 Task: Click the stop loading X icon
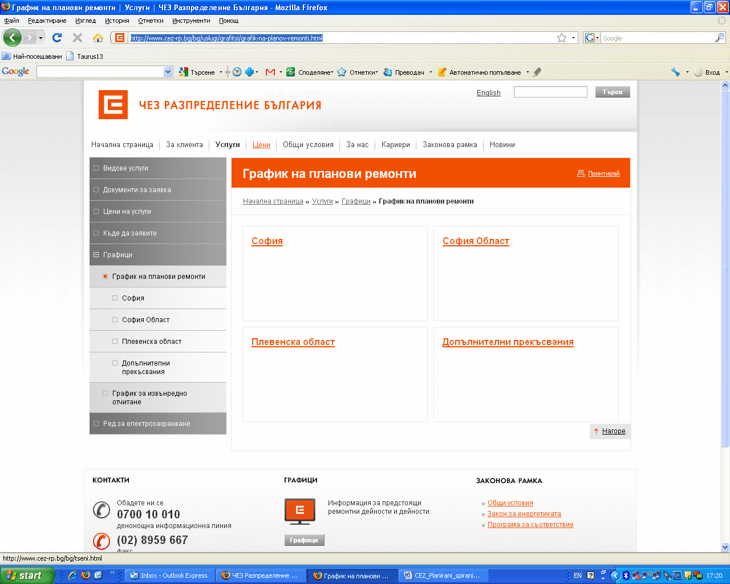78,38
